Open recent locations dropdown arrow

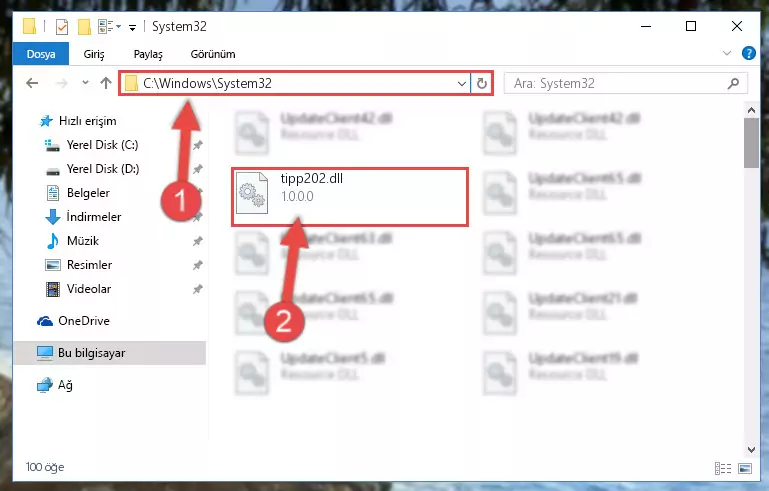pyautogui.click(x=85, y=82)
